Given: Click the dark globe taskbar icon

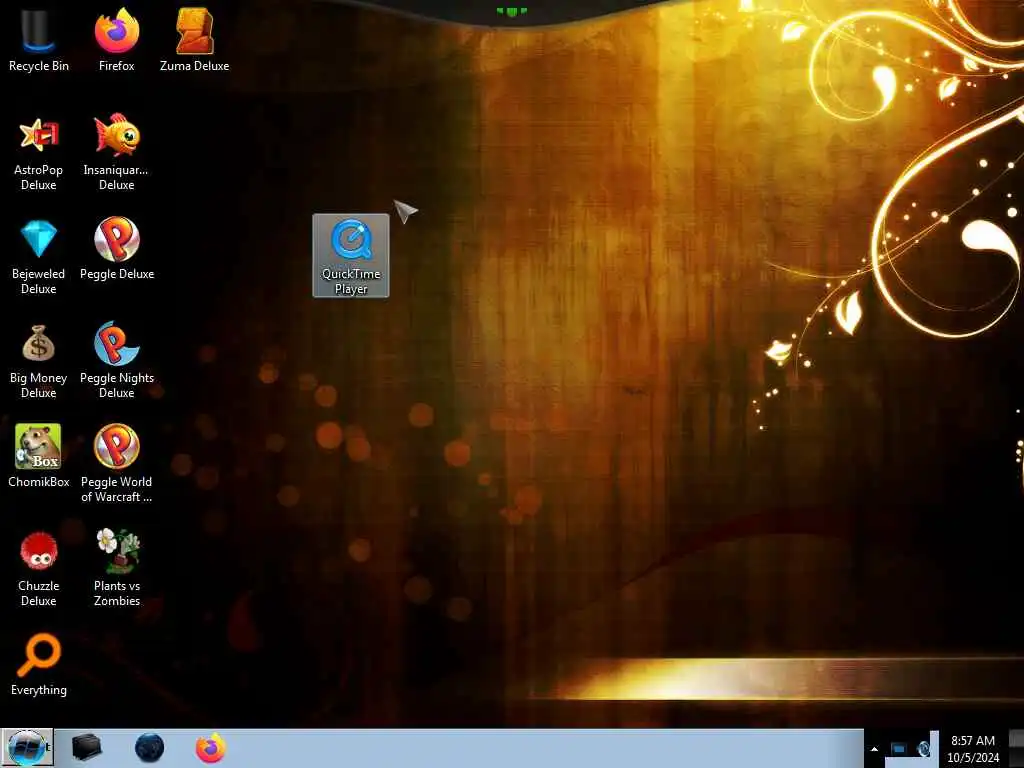Looking at the screenshot, I should point(149,748).
